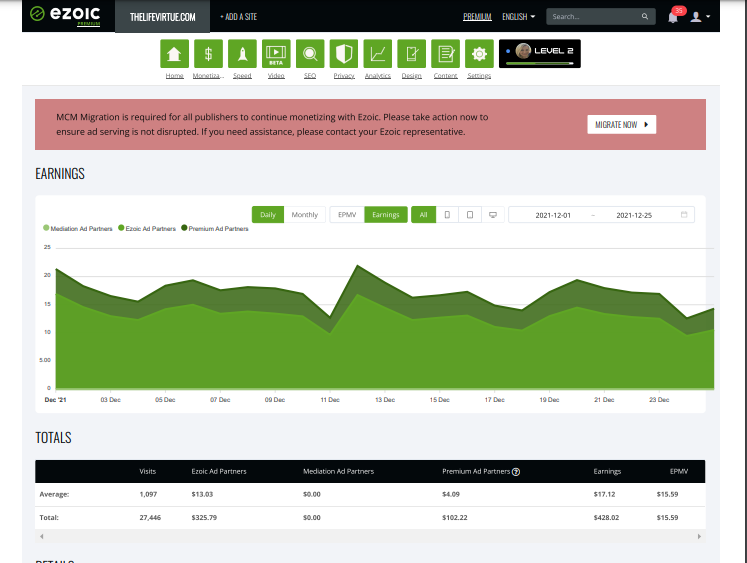The image size is (747, 563).
Task: Click the Ezoic Ad Partners column header
Action: tap(219, 472)
